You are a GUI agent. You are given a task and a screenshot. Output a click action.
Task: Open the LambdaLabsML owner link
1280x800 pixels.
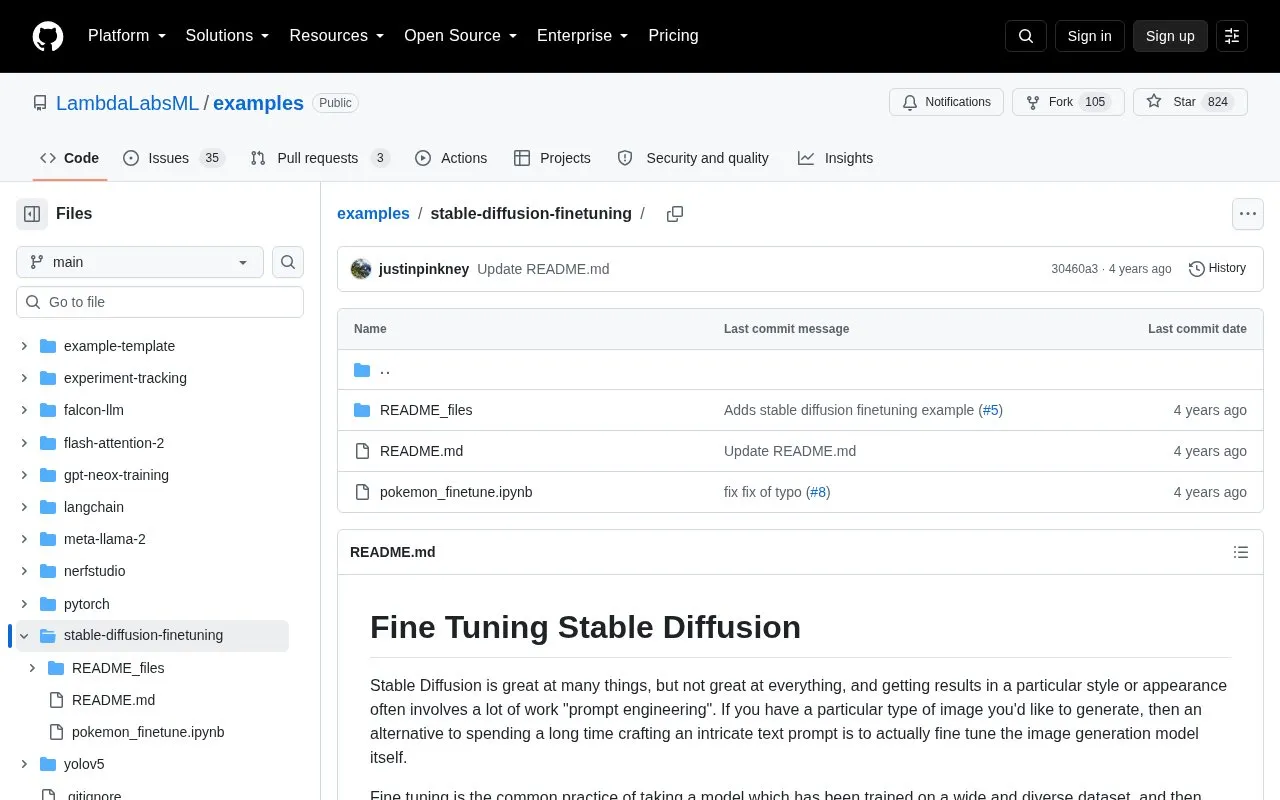point(127,103)
